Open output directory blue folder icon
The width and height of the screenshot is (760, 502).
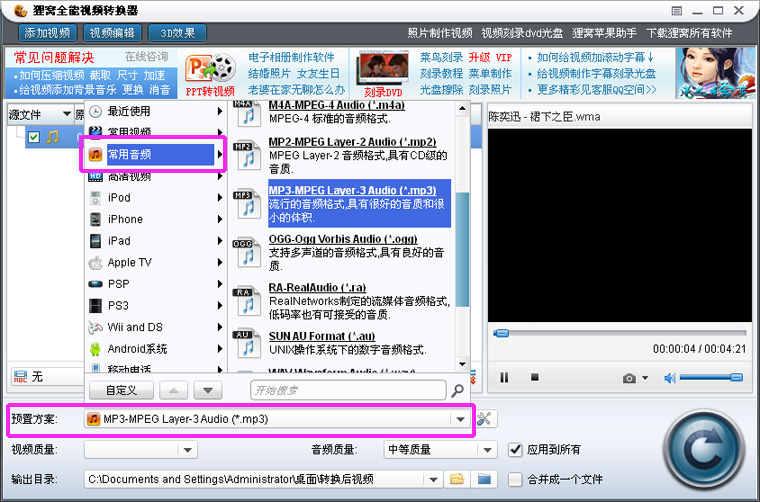484,480
